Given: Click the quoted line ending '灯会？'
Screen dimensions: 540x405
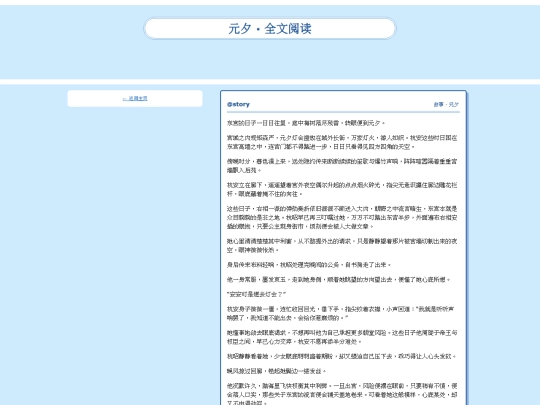Looking at the screenshot, I should 256,294.
